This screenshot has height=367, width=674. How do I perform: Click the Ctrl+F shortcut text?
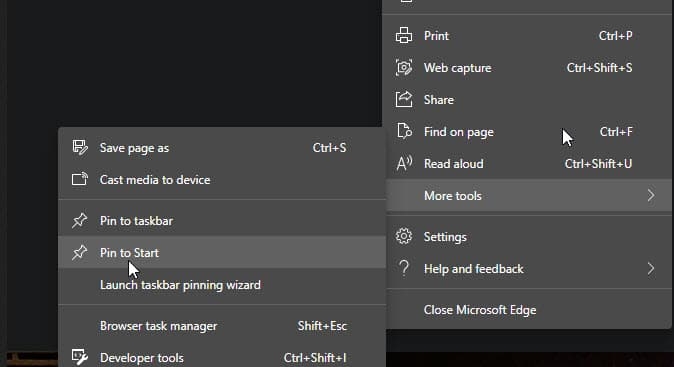point(616,132)
